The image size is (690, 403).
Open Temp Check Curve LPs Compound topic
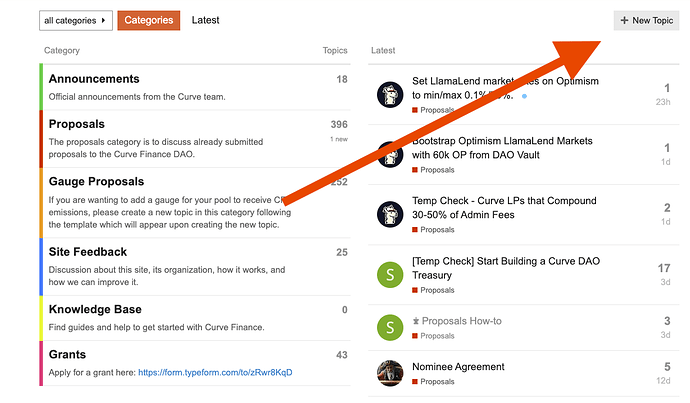[x=504, y=208]
